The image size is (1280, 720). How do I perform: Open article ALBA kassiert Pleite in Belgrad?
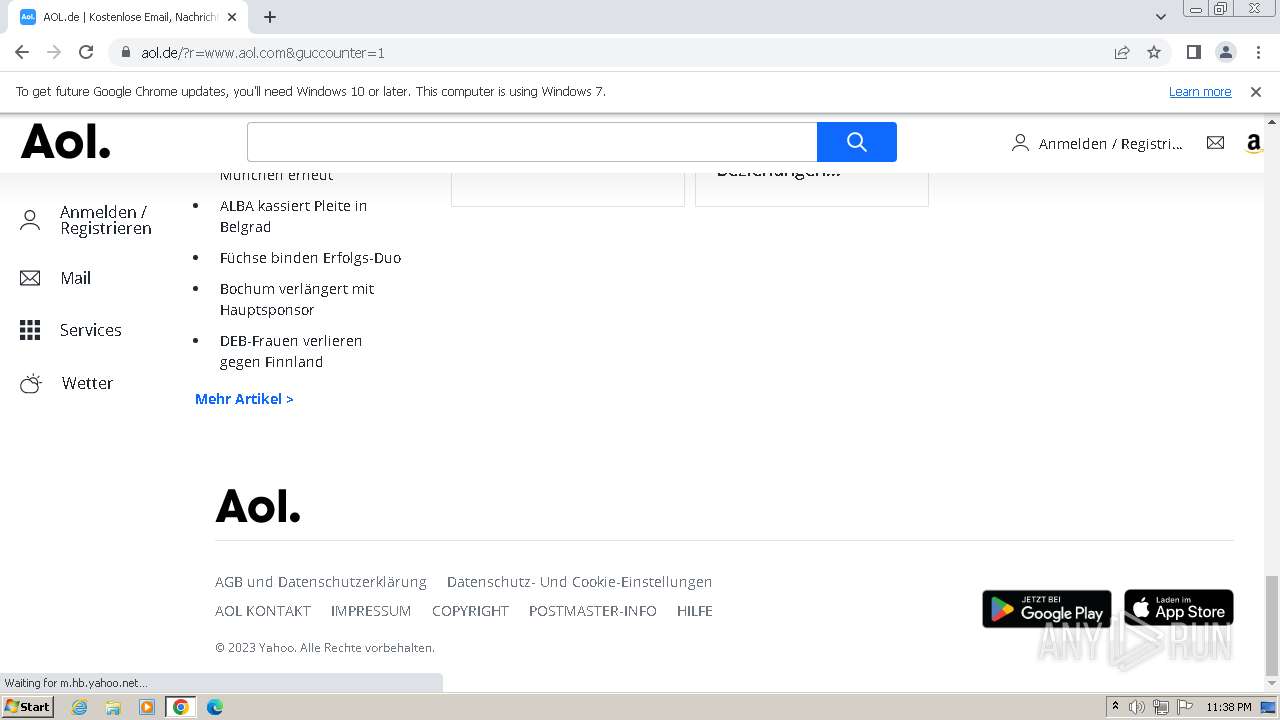(294, 216)
